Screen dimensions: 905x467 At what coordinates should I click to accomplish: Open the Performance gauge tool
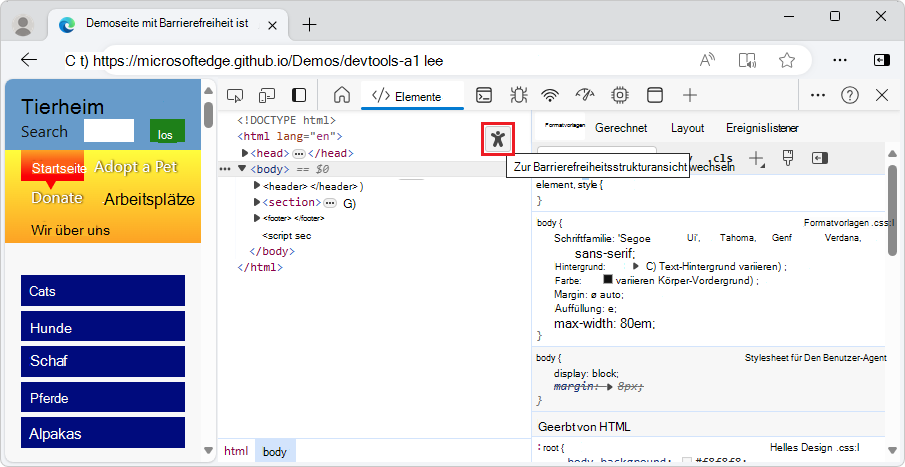585,95
